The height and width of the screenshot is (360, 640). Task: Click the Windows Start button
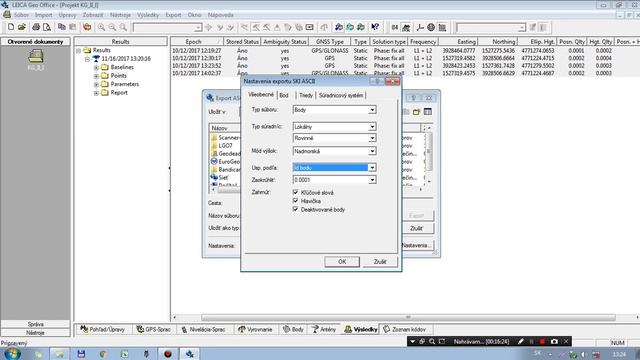pos(11,353)
